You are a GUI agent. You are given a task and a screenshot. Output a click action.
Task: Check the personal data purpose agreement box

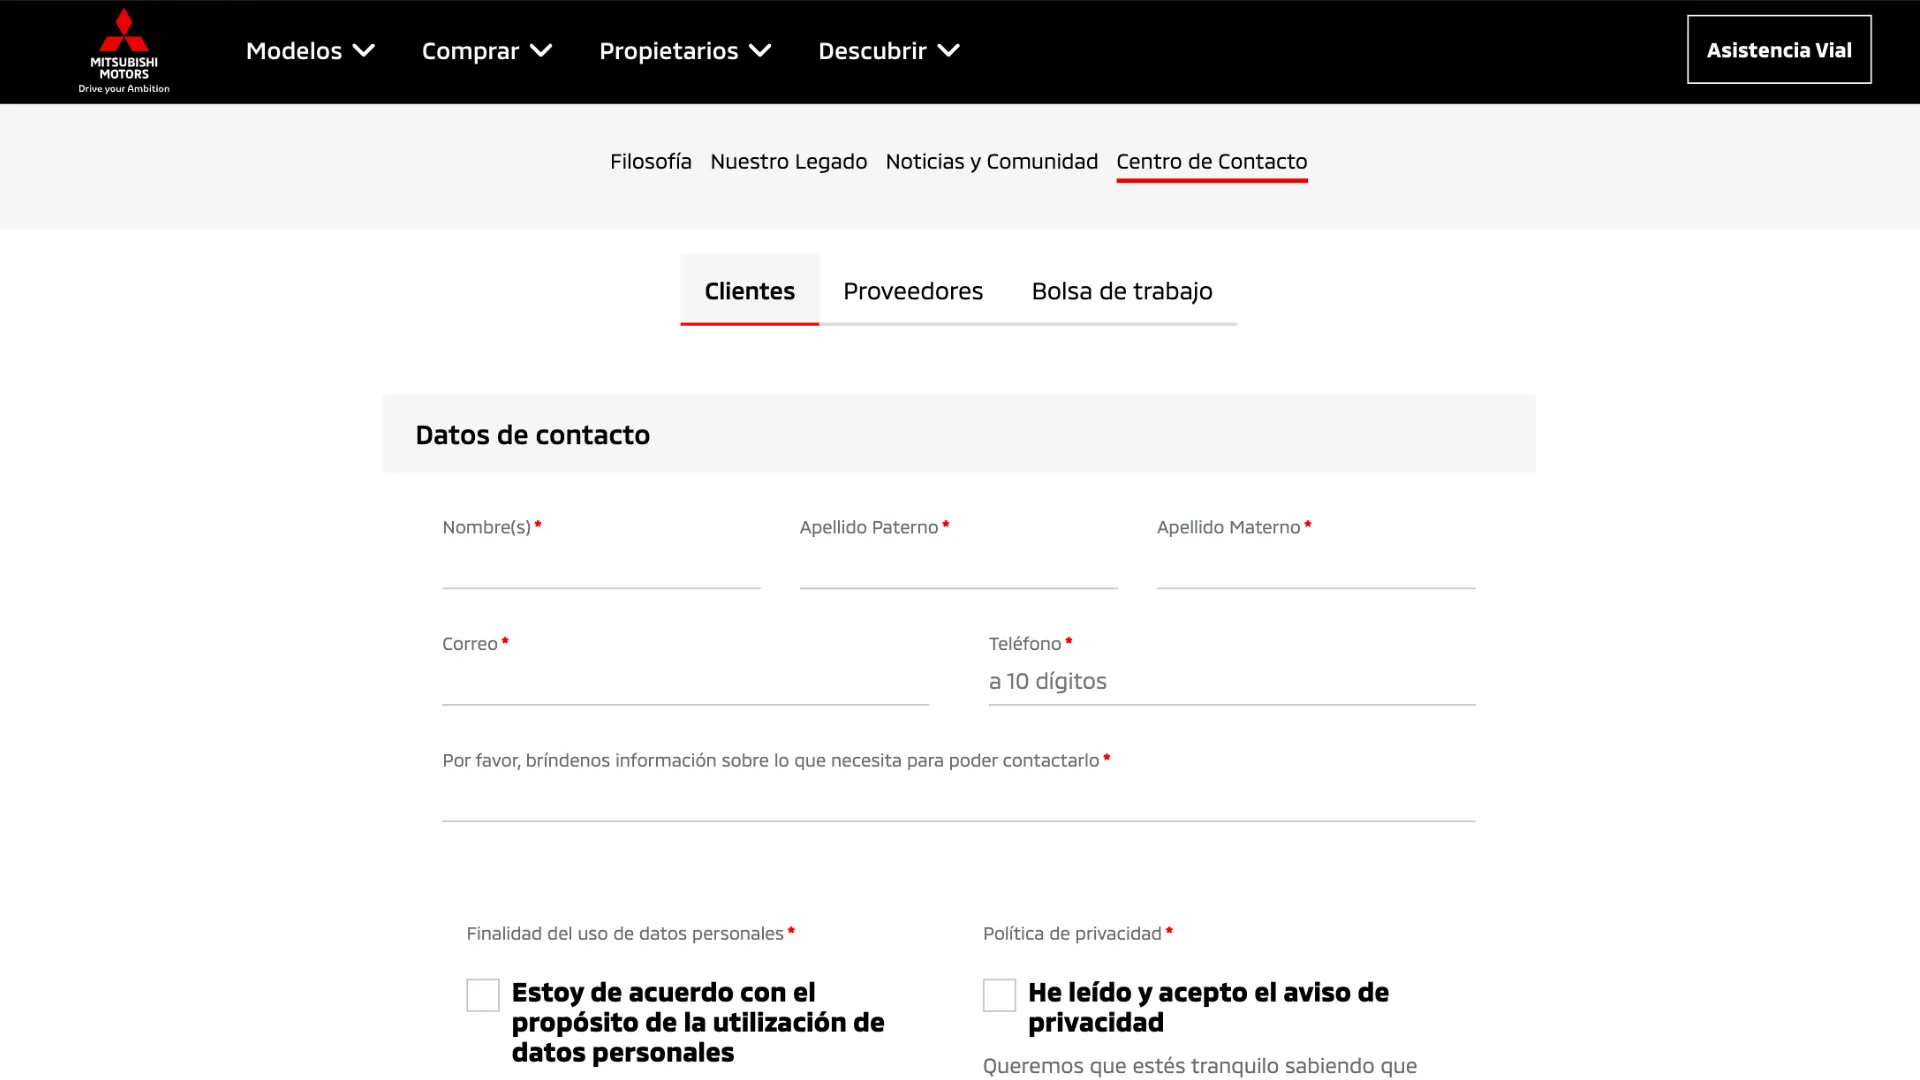tap(483, 995)
